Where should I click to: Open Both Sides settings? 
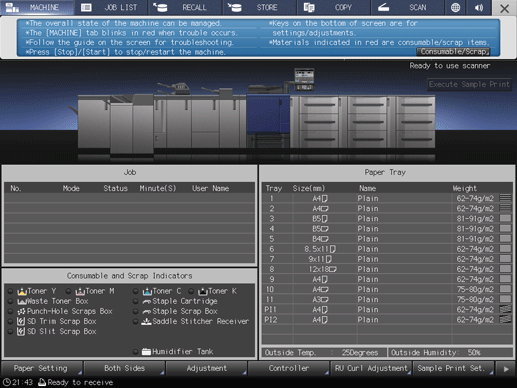coord(124,368)
